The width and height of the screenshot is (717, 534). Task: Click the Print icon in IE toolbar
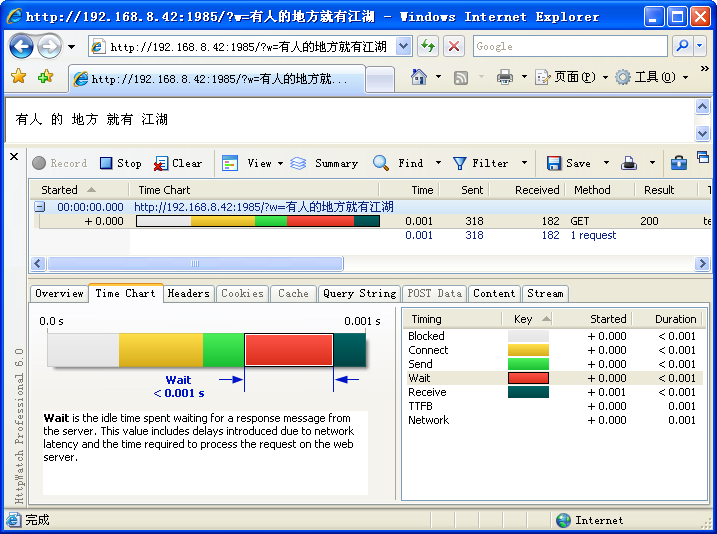click(x=505, y=77)
